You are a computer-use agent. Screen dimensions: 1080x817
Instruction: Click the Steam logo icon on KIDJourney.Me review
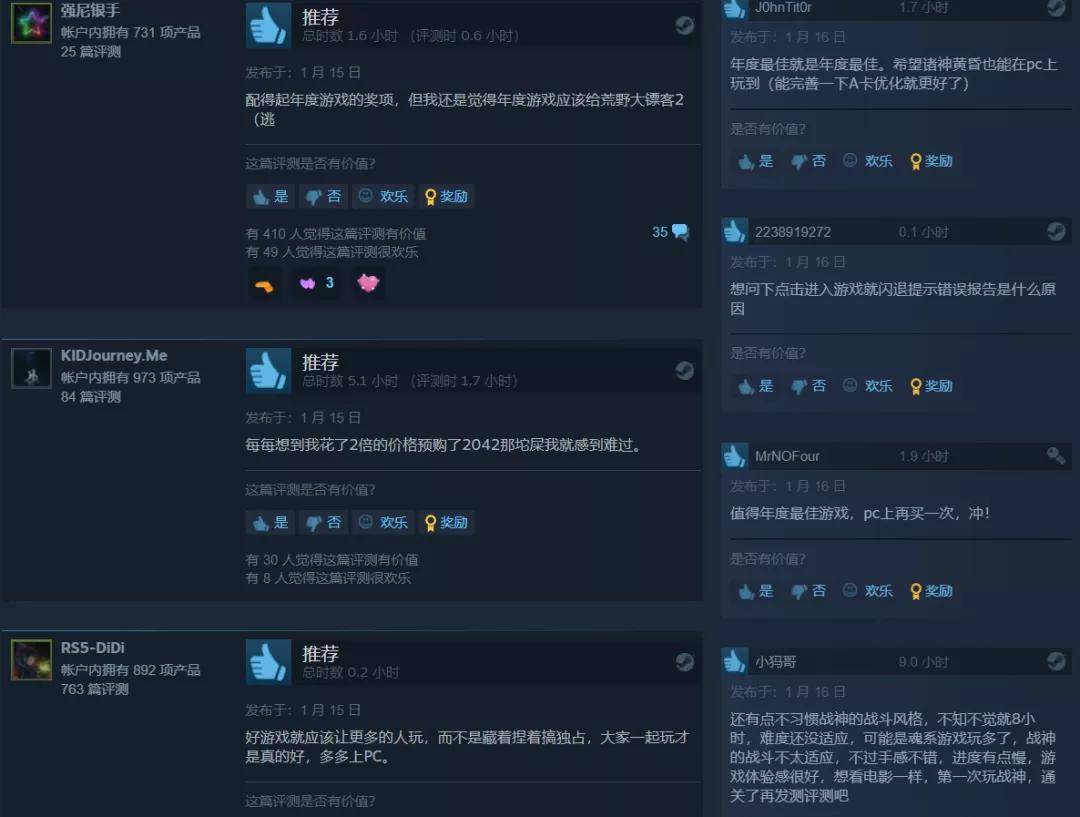click(684, 371)
